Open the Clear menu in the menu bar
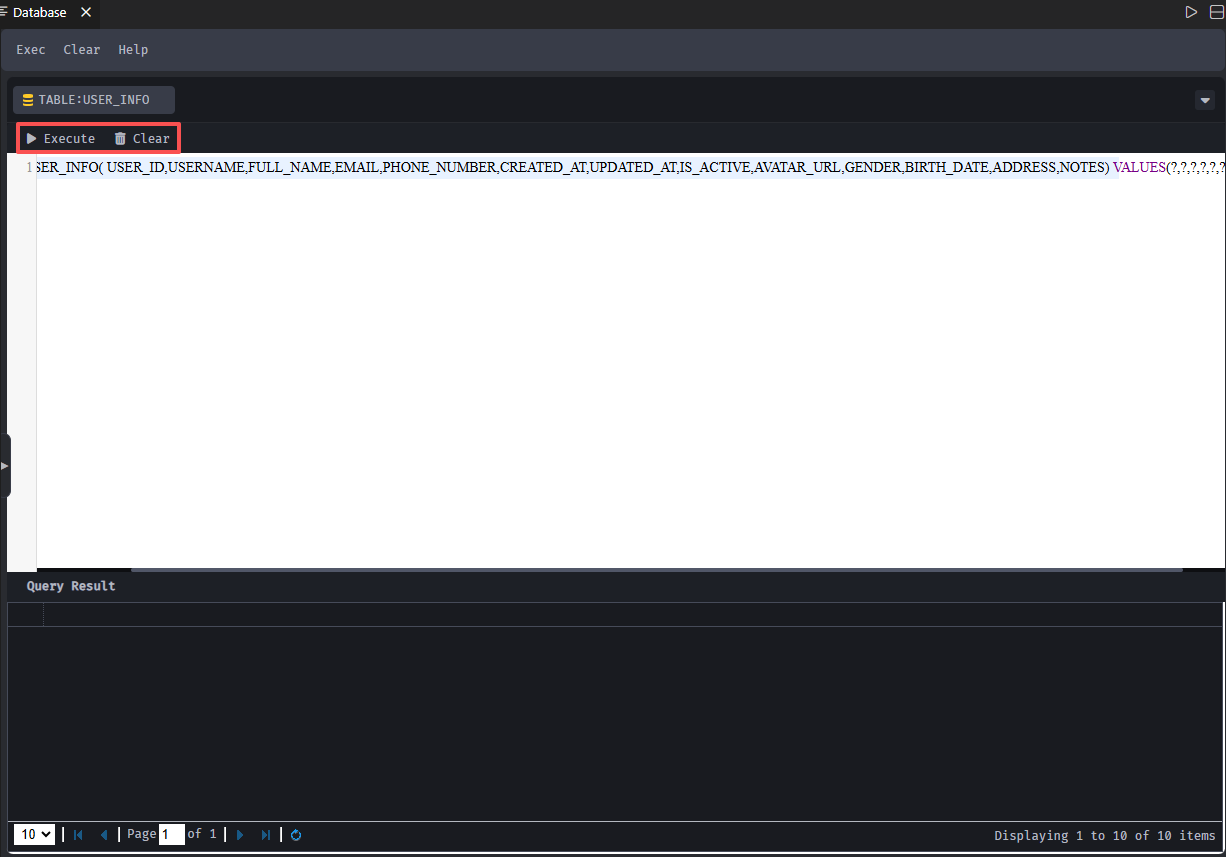 coord(82,50)
